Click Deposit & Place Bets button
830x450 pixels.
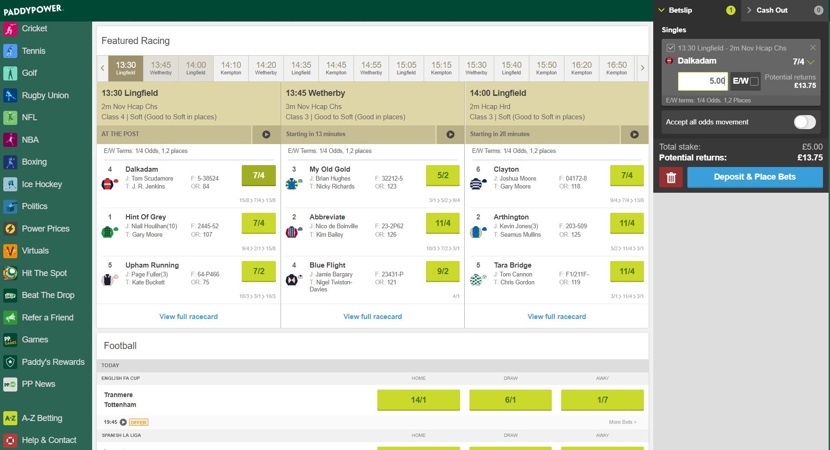755,177
